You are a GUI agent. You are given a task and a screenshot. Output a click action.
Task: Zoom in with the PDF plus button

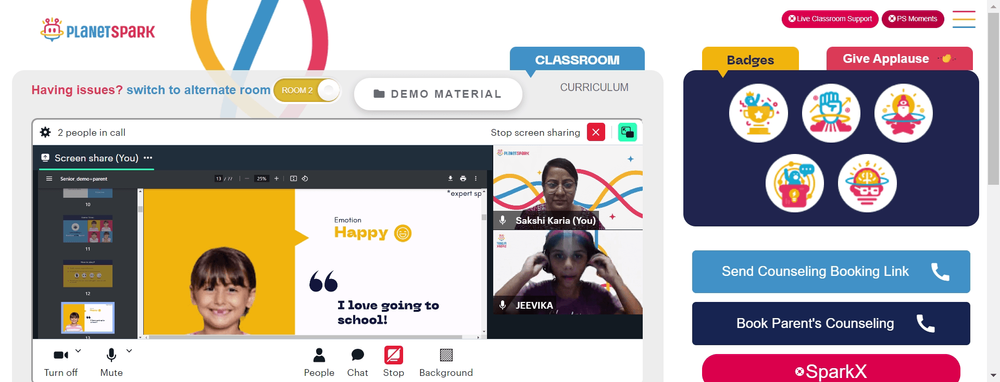tap(276, 179)
